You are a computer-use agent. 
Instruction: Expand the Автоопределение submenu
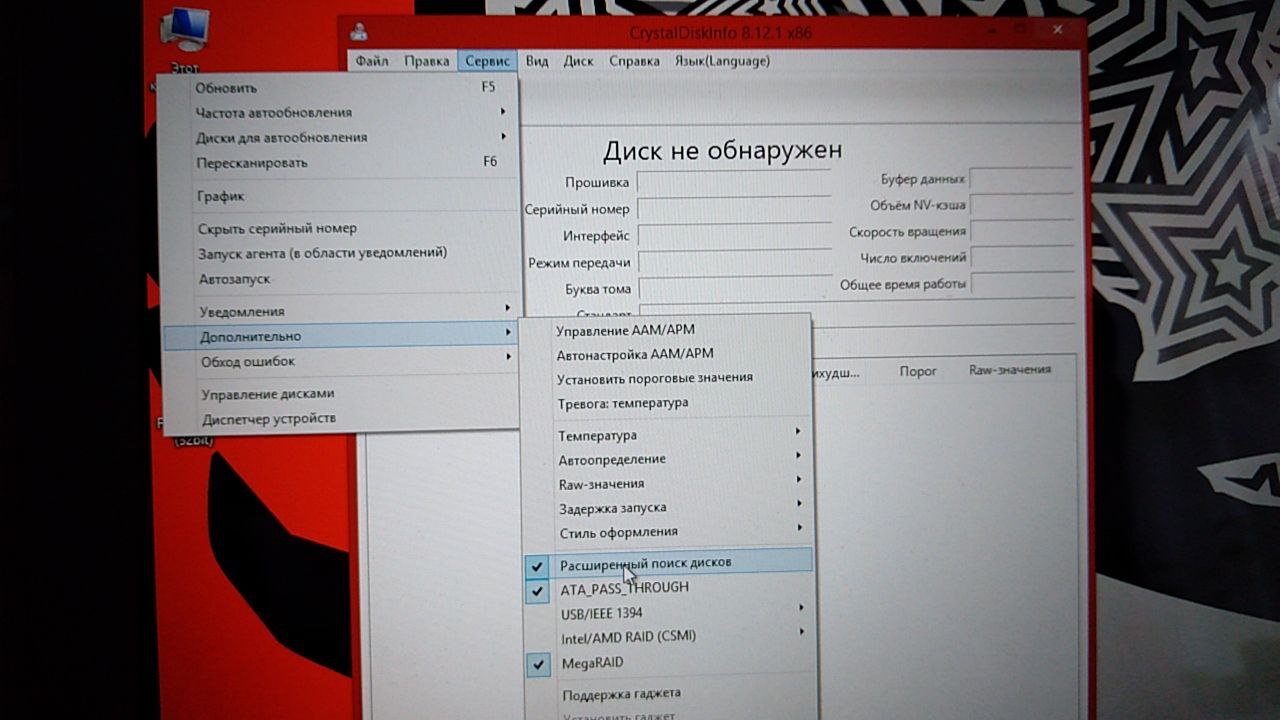tap(668, 460)
